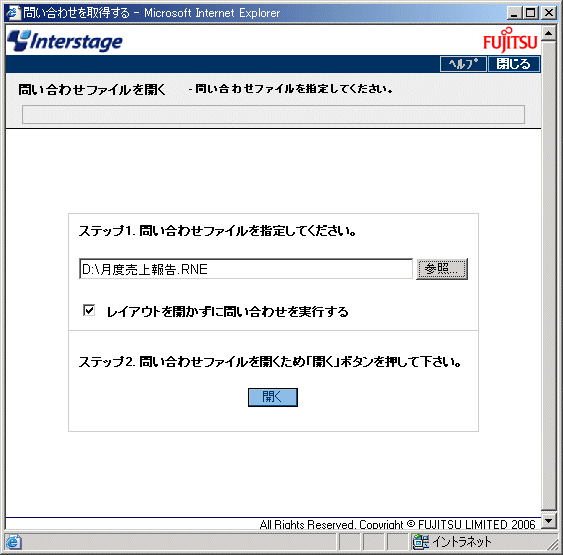Uncheck レイアウトを開かずに問い合わせを実行する checkbox

(89, 310)
